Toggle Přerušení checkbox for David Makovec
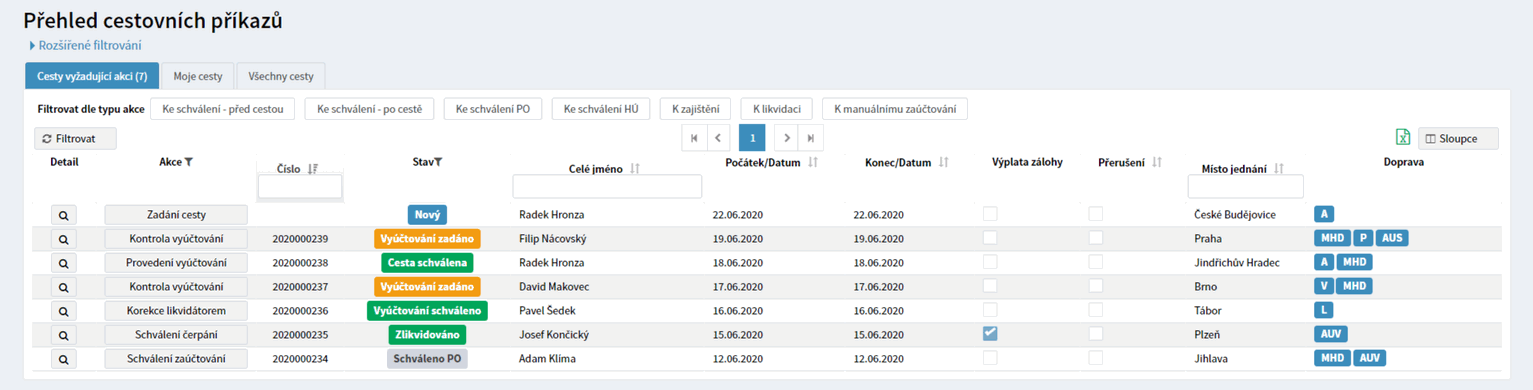 pyautogui.click(x=1096, y=286)
